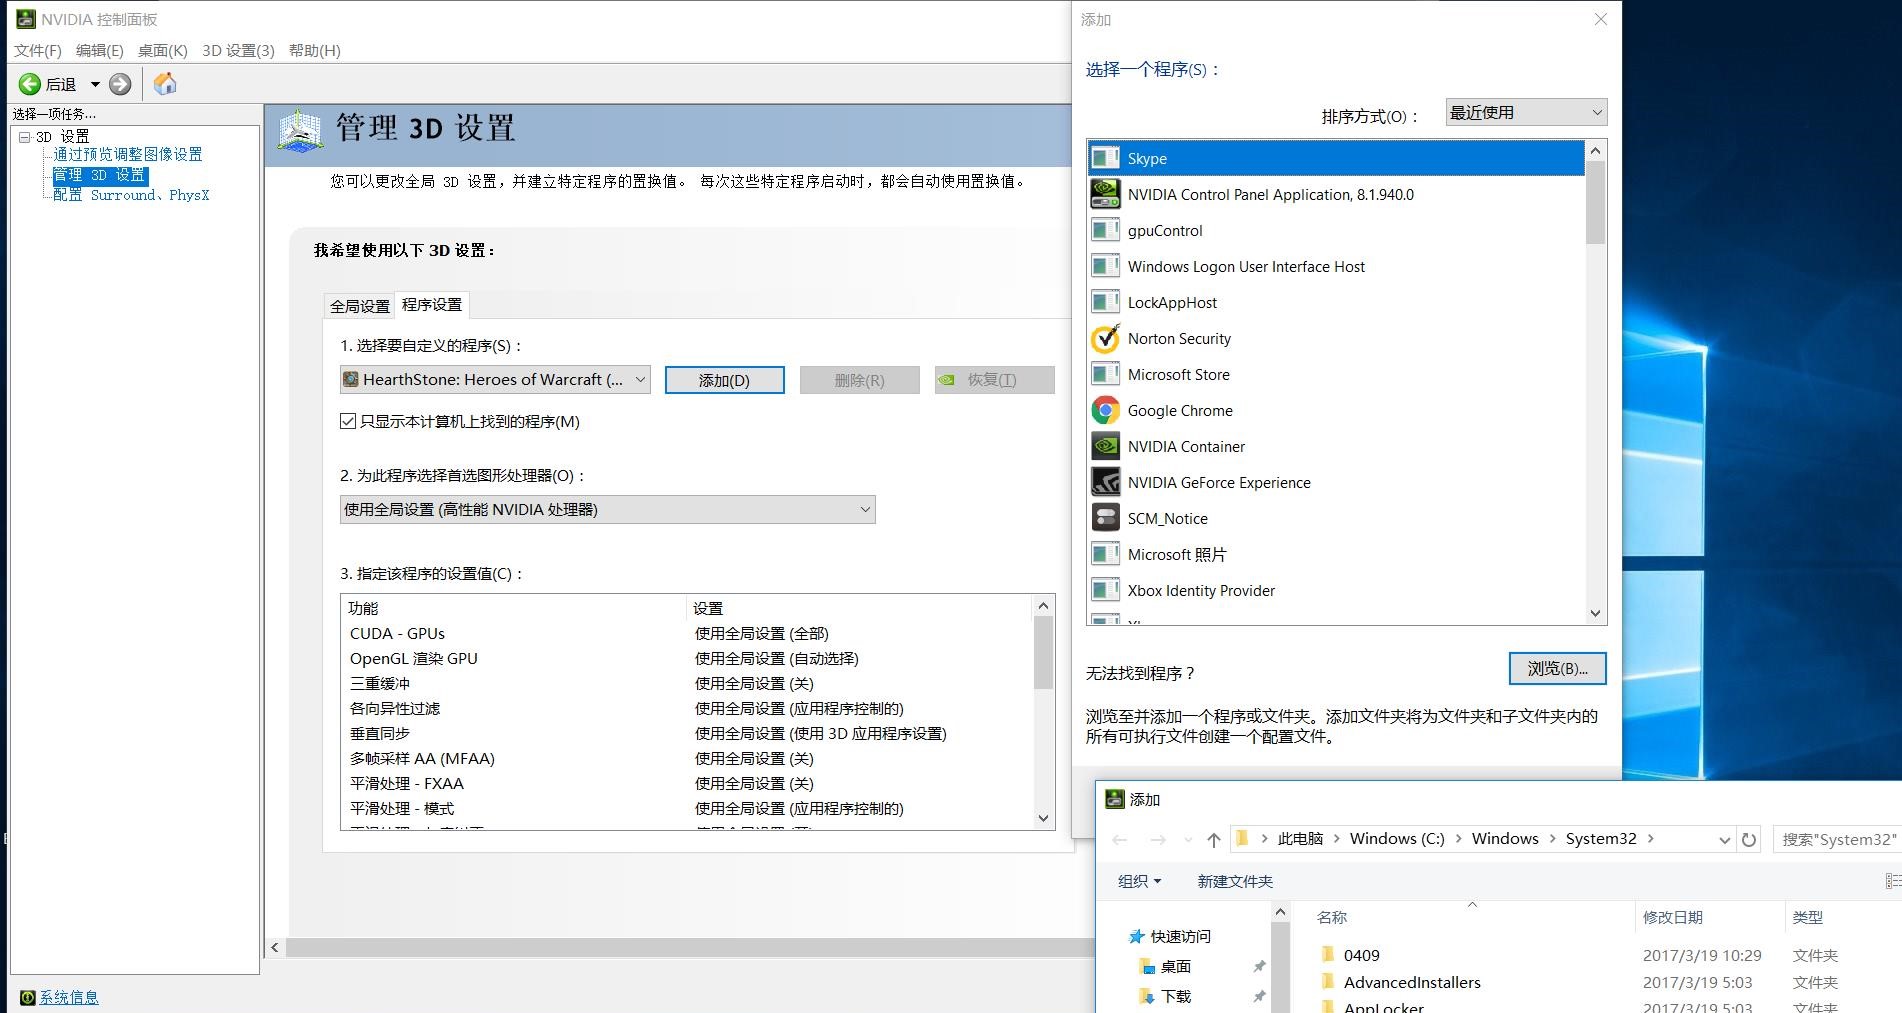This screenshot has width=1902, height=1013.
Task: Click the back arrow in the file dialog
Action: tap(1120, 840)
